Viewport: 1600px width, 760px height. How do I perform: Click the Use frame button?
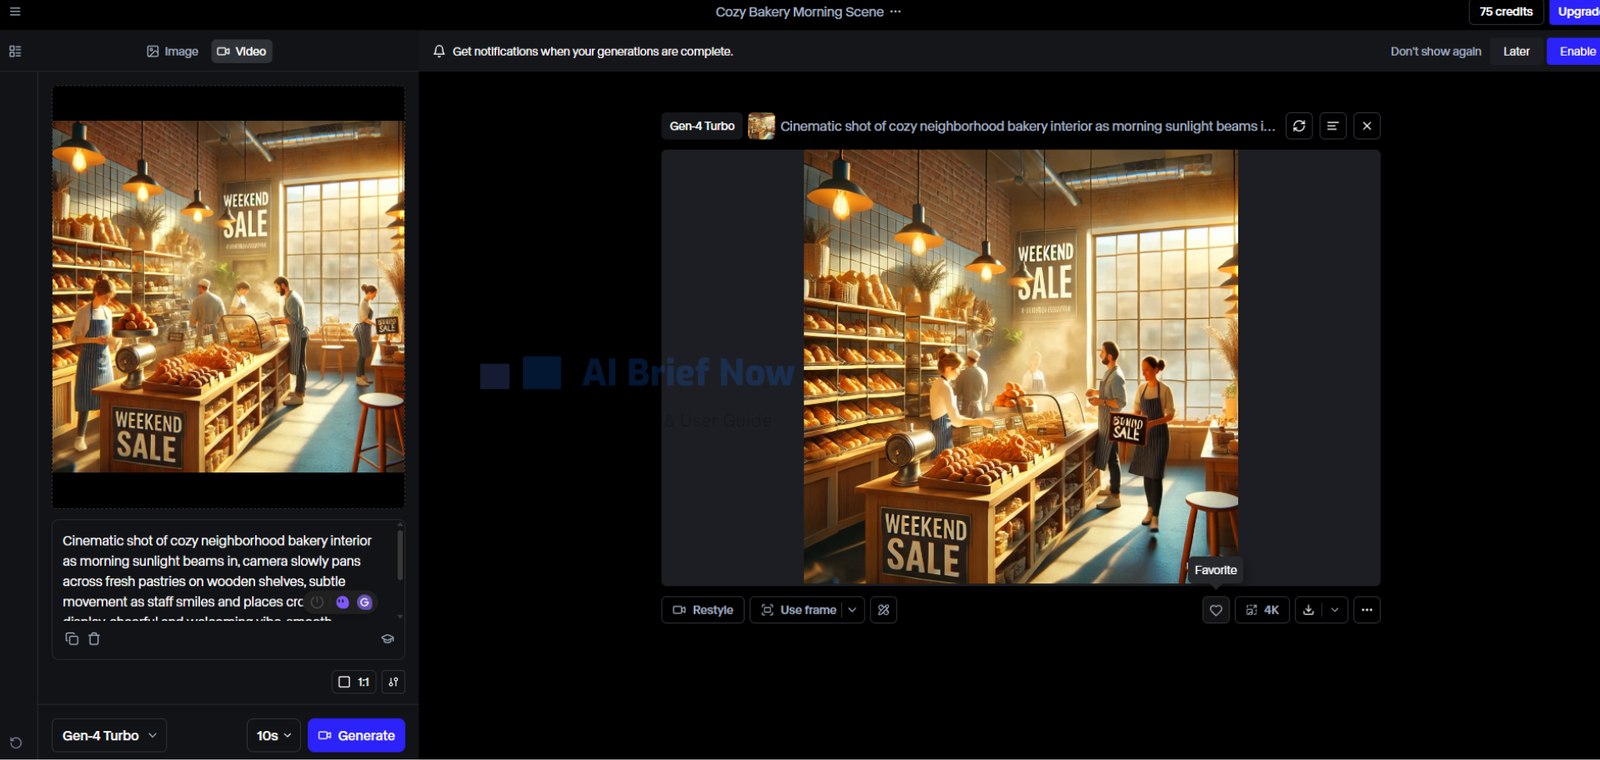click(797, 610)
